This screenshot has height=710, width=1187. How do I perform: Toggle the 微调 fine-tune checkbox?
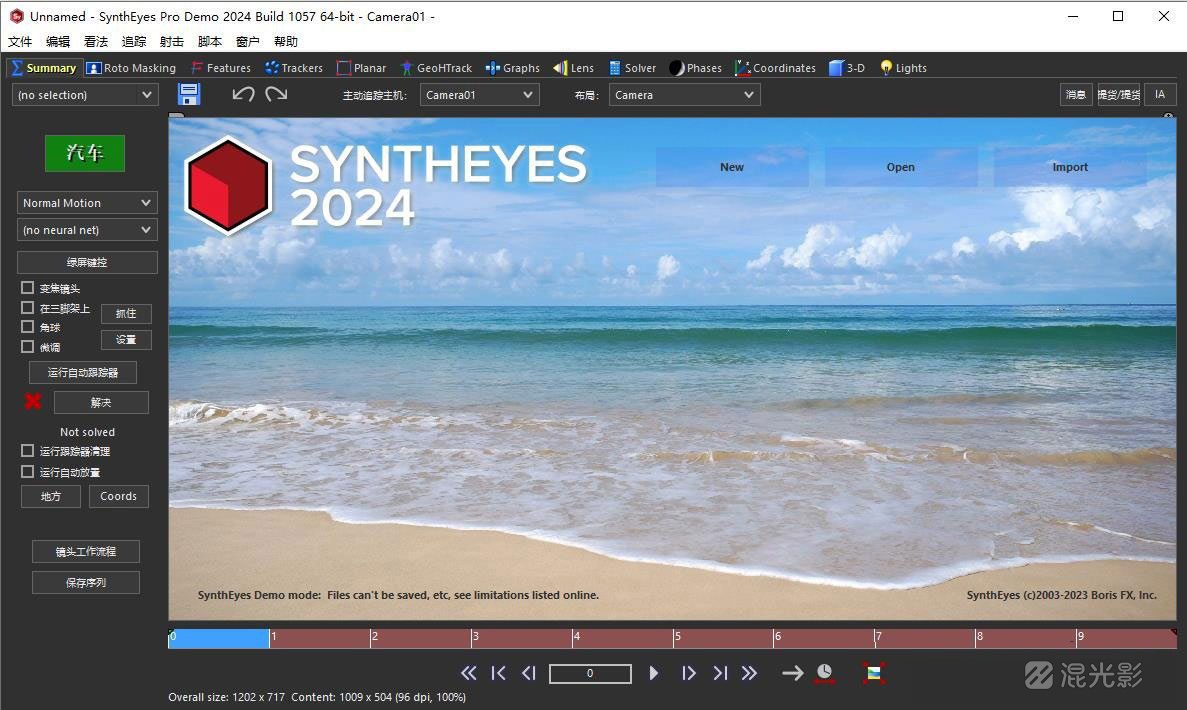28,347
